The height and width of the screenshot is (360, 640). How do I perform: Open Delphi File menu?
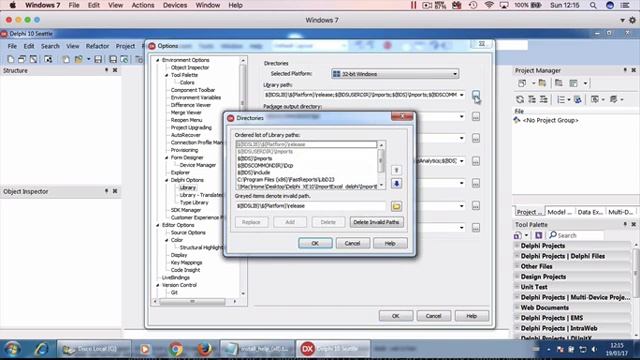12,46
